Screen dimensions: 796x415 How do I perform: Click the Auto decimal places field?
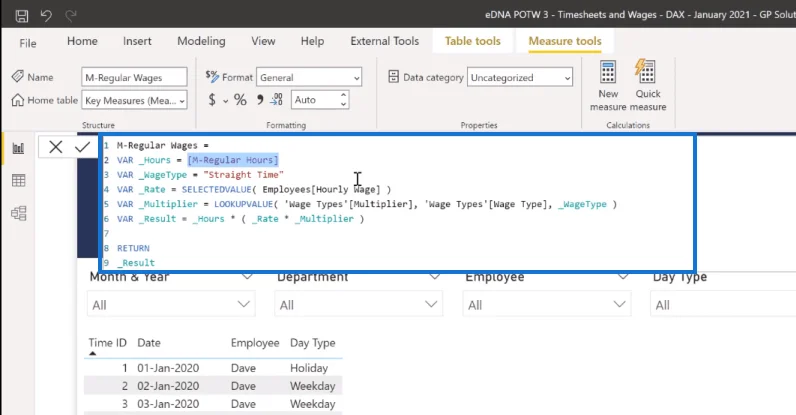315,100
